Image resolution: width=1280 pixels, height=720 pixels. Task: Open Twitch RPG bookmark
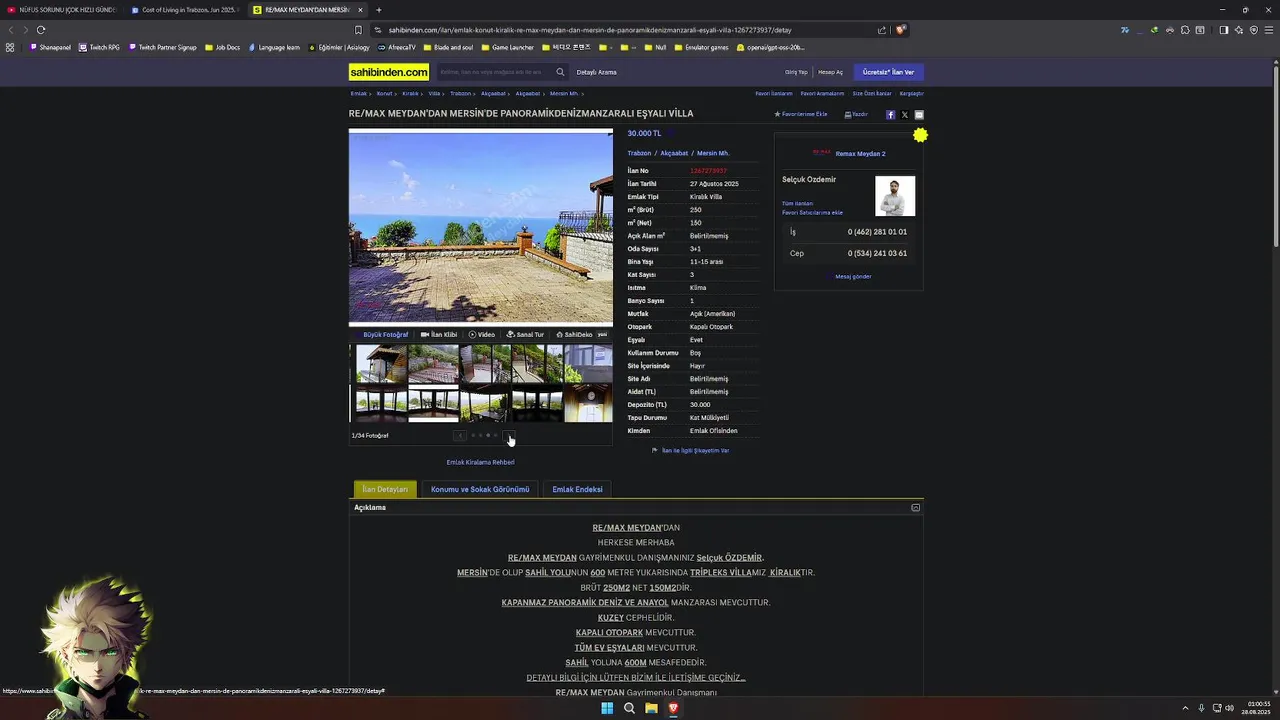tap(99, 47)
